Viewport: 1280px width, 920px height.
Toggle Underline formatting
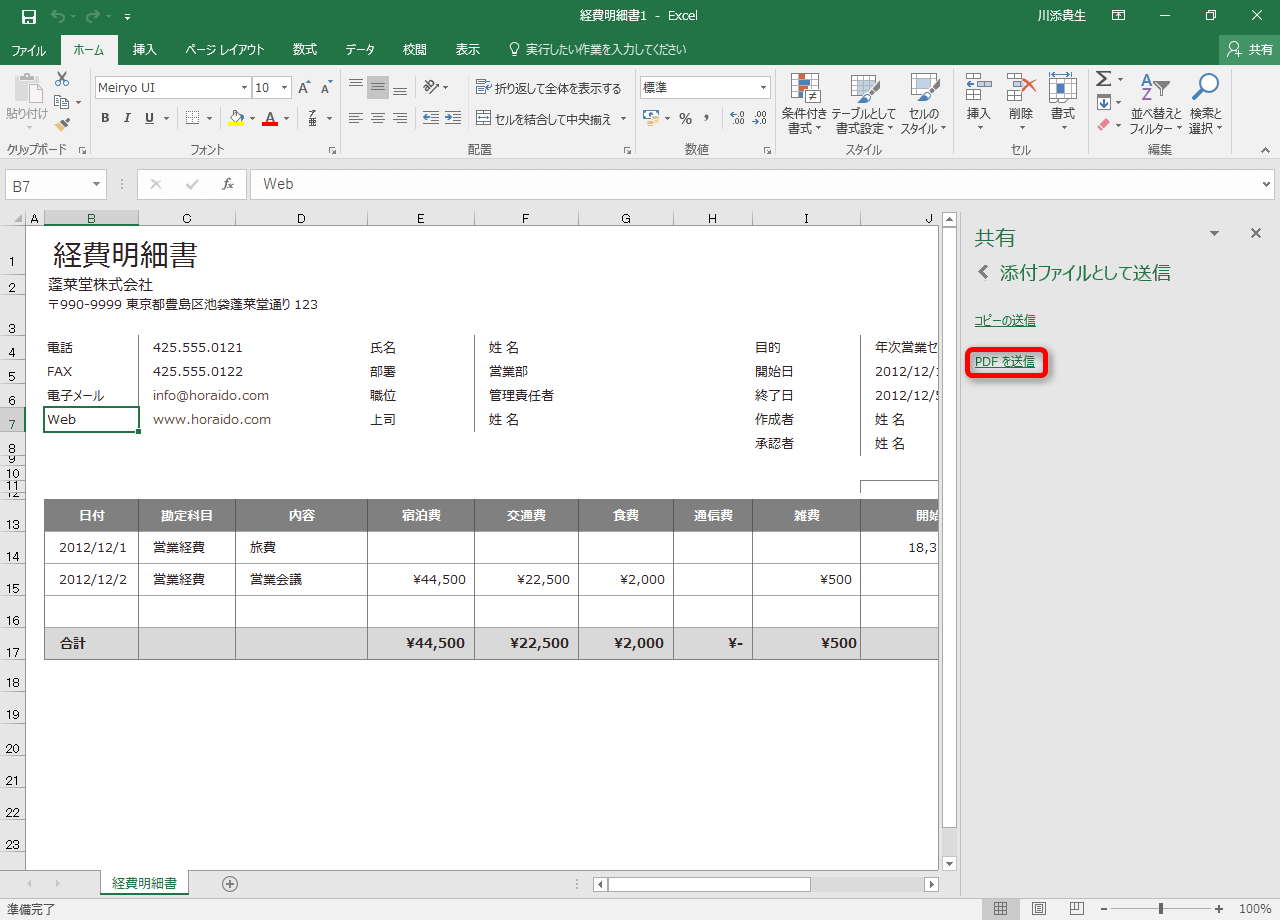click(150, 118)
